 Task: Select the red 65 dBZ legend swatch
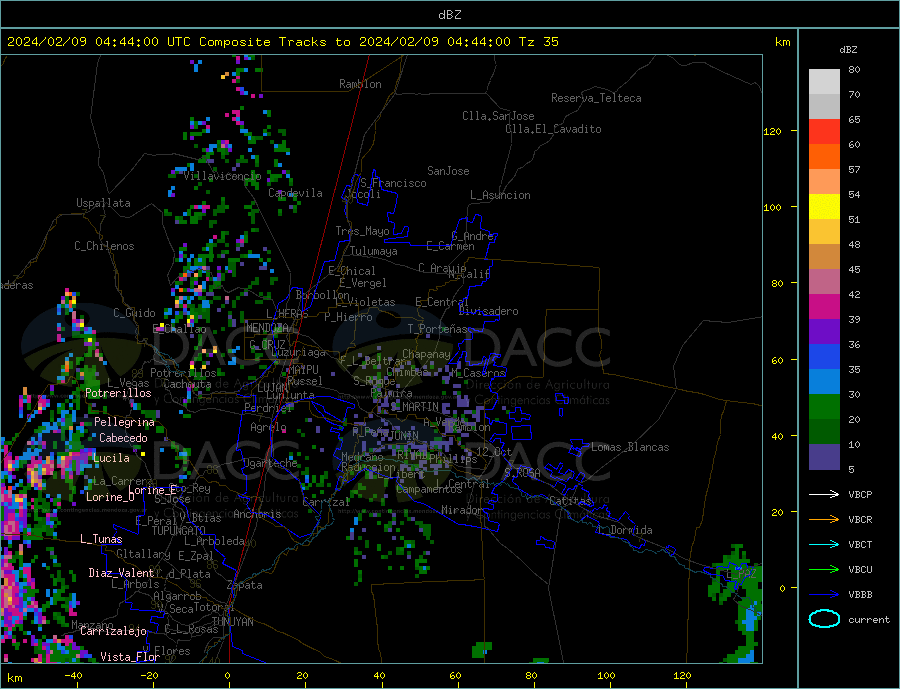click(824, 131)
